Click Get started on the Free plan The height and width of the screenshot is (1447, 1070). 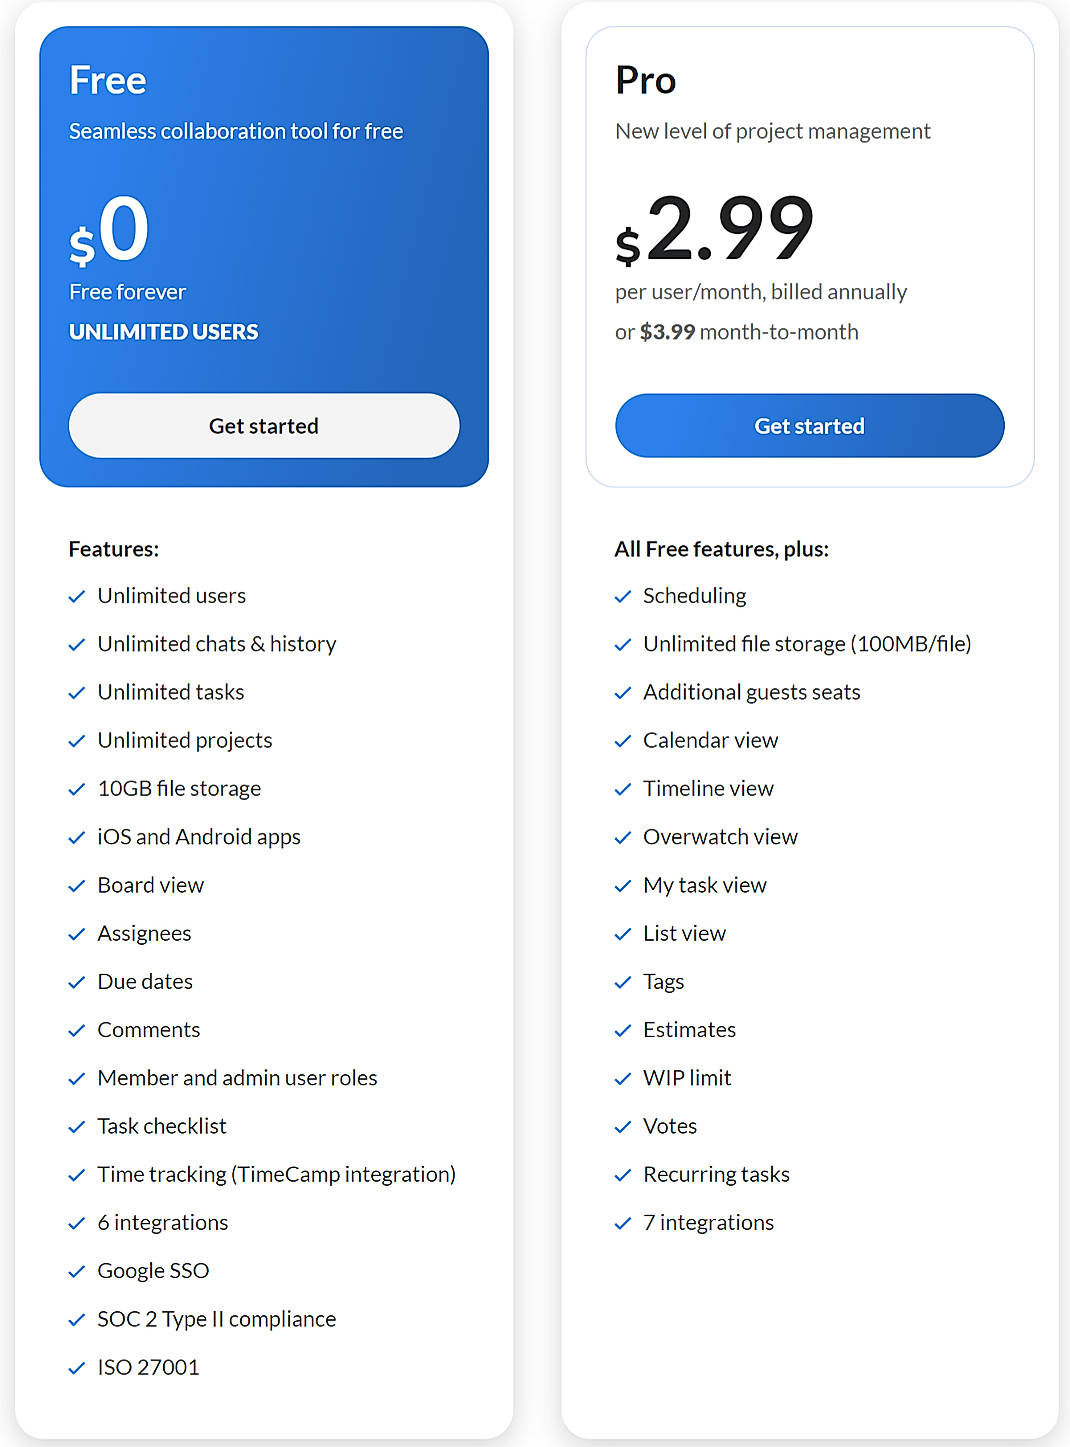pyautogui.click(x=263, y=426)
